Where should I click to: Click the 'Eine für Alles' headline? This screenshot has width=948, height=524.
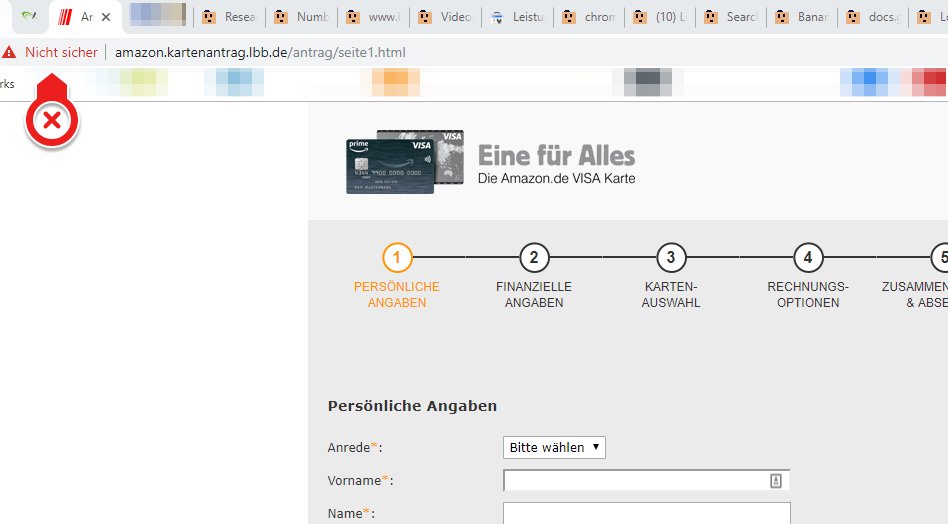coord(556,155)
